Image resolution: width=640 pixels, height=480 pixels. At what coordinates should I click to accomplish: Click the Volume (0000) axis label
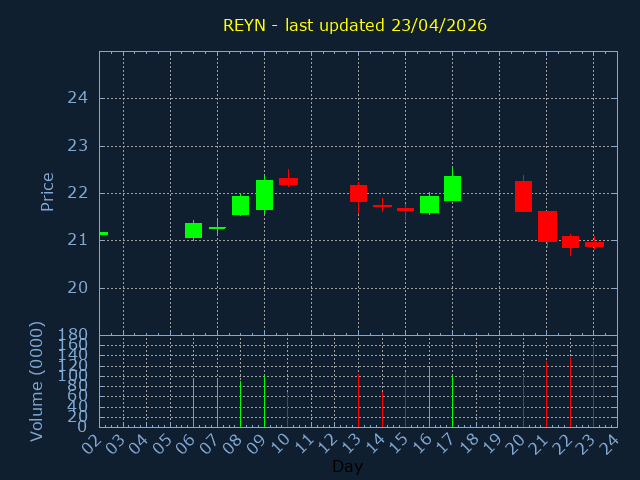point(37,380)
